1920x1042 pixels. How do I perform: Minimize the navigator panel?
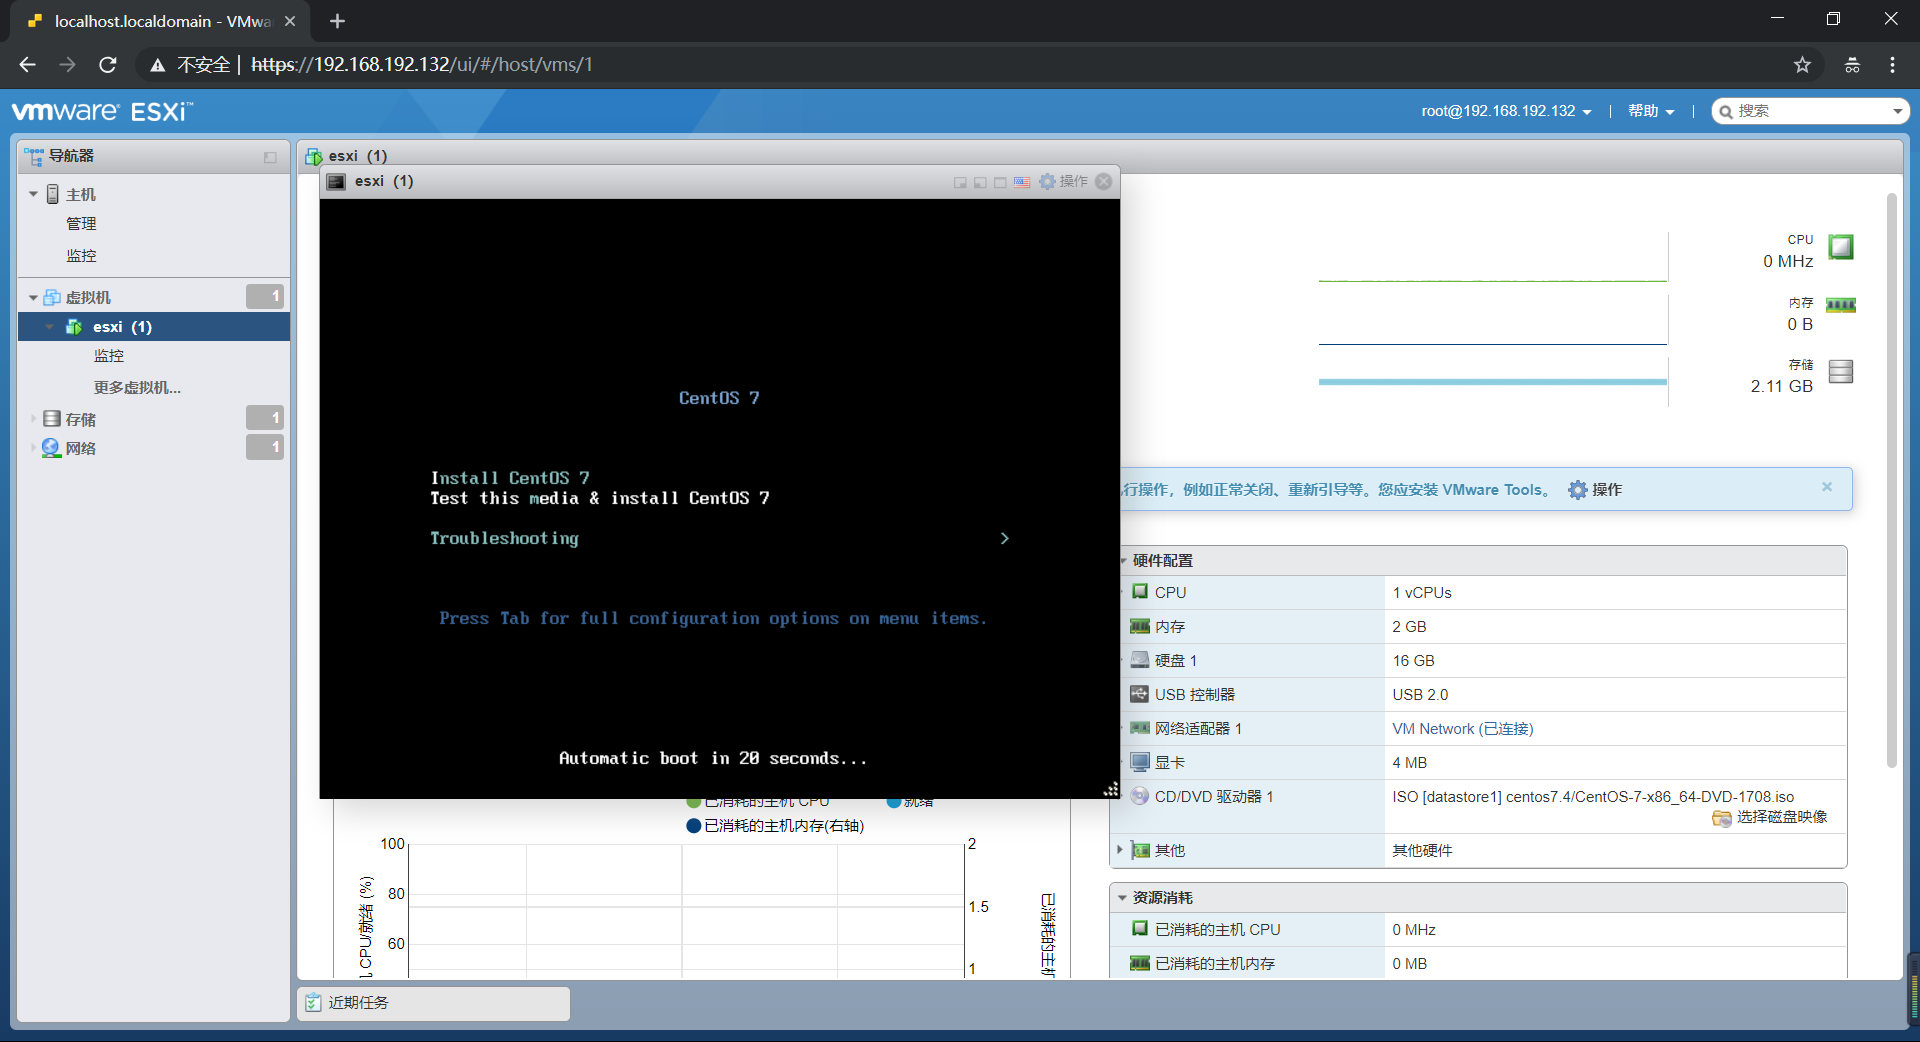click(x=270, y=157)
